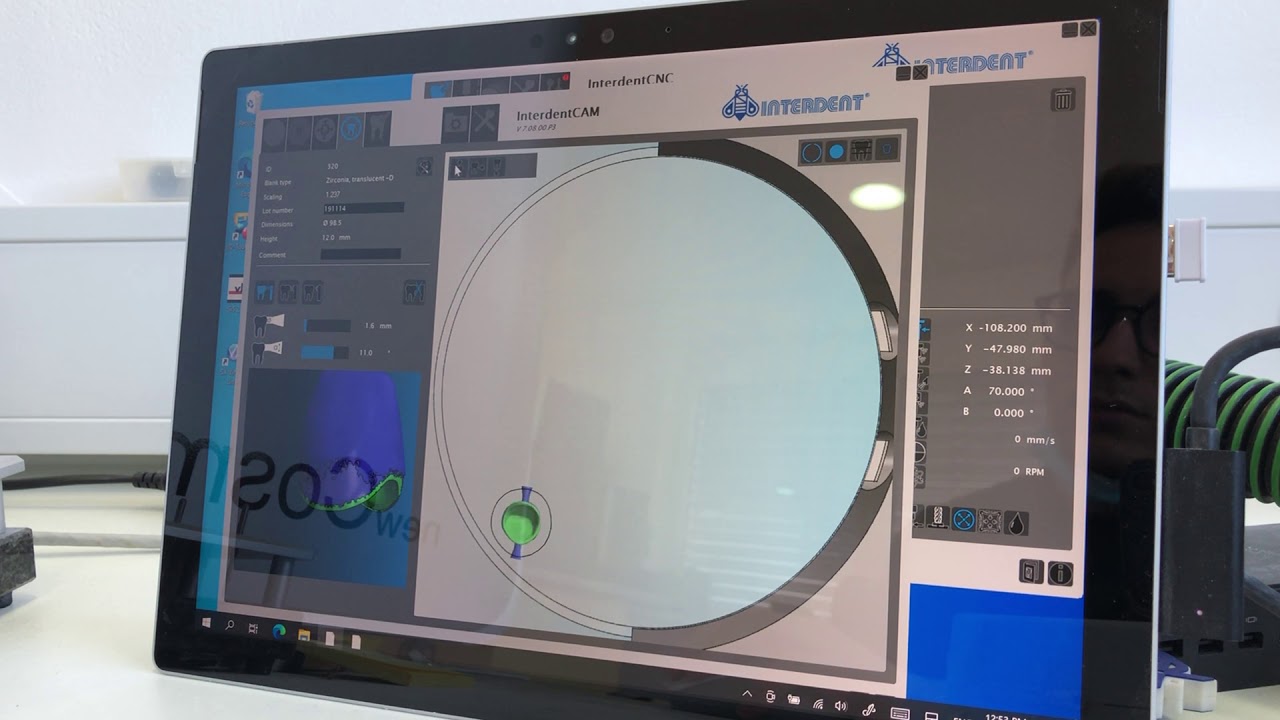Click the ring outline view icon
Image resolution: width=1280 pixels, height=720 pixels.
pyautogui.click(x=812, y=152)
